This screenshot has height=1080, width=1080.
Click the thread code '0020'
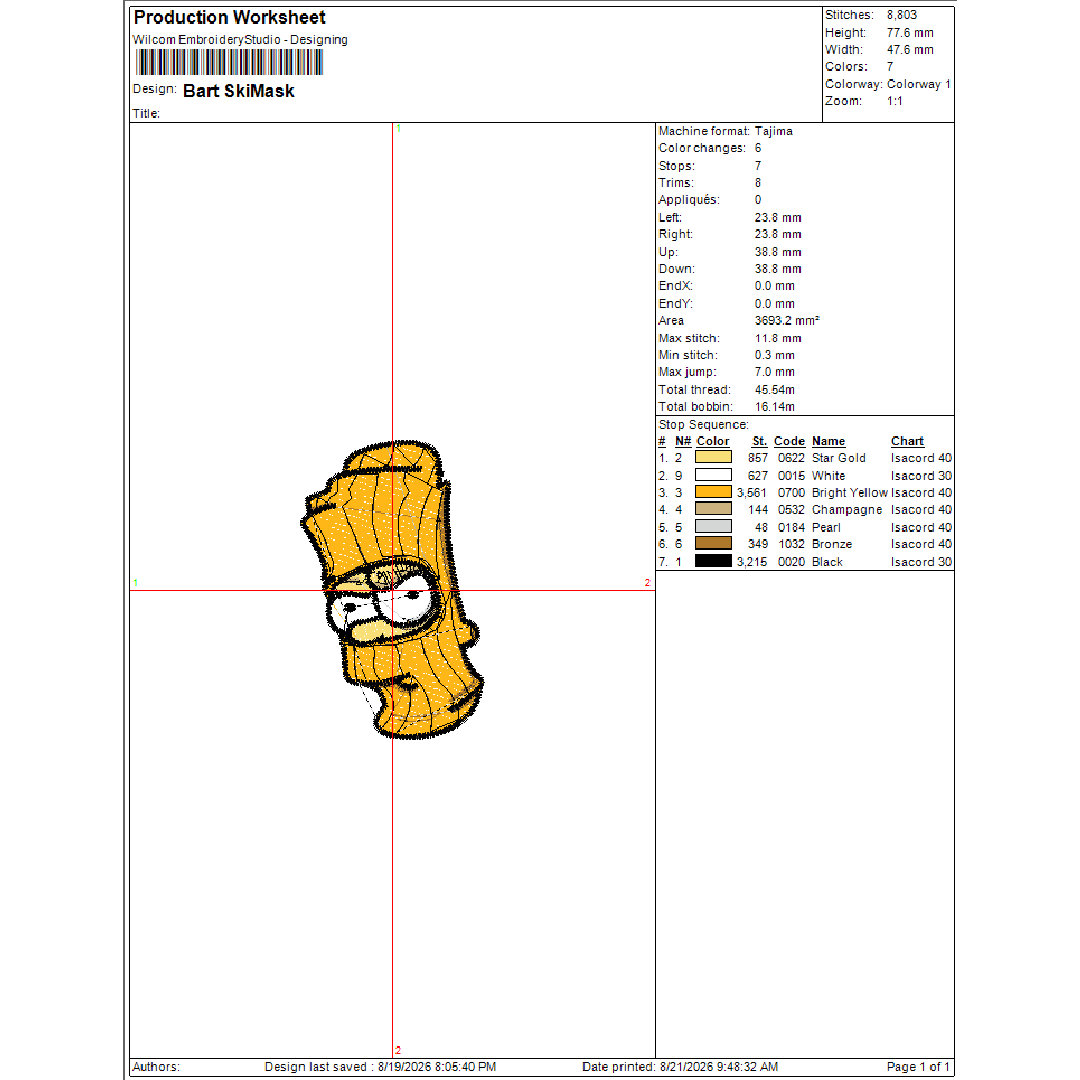pyautogui.click(x=791, y=562)
